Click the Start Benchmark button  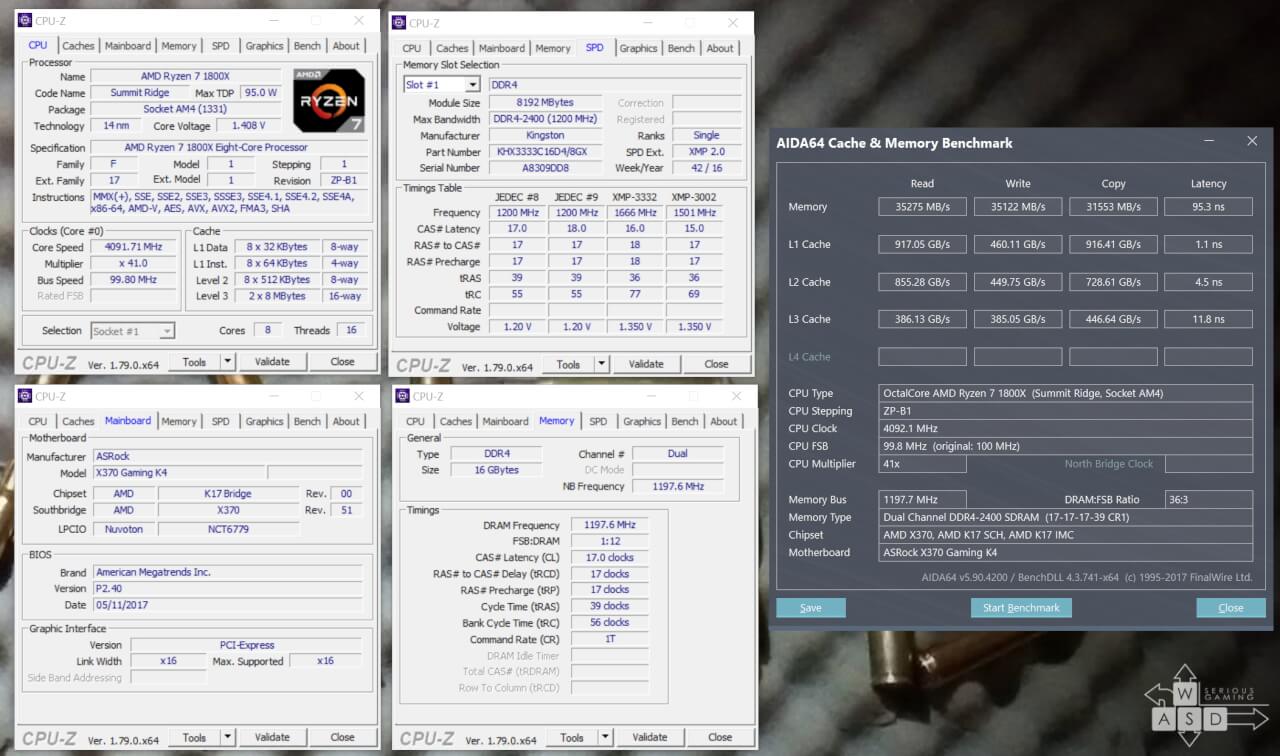coord(1021,608)
